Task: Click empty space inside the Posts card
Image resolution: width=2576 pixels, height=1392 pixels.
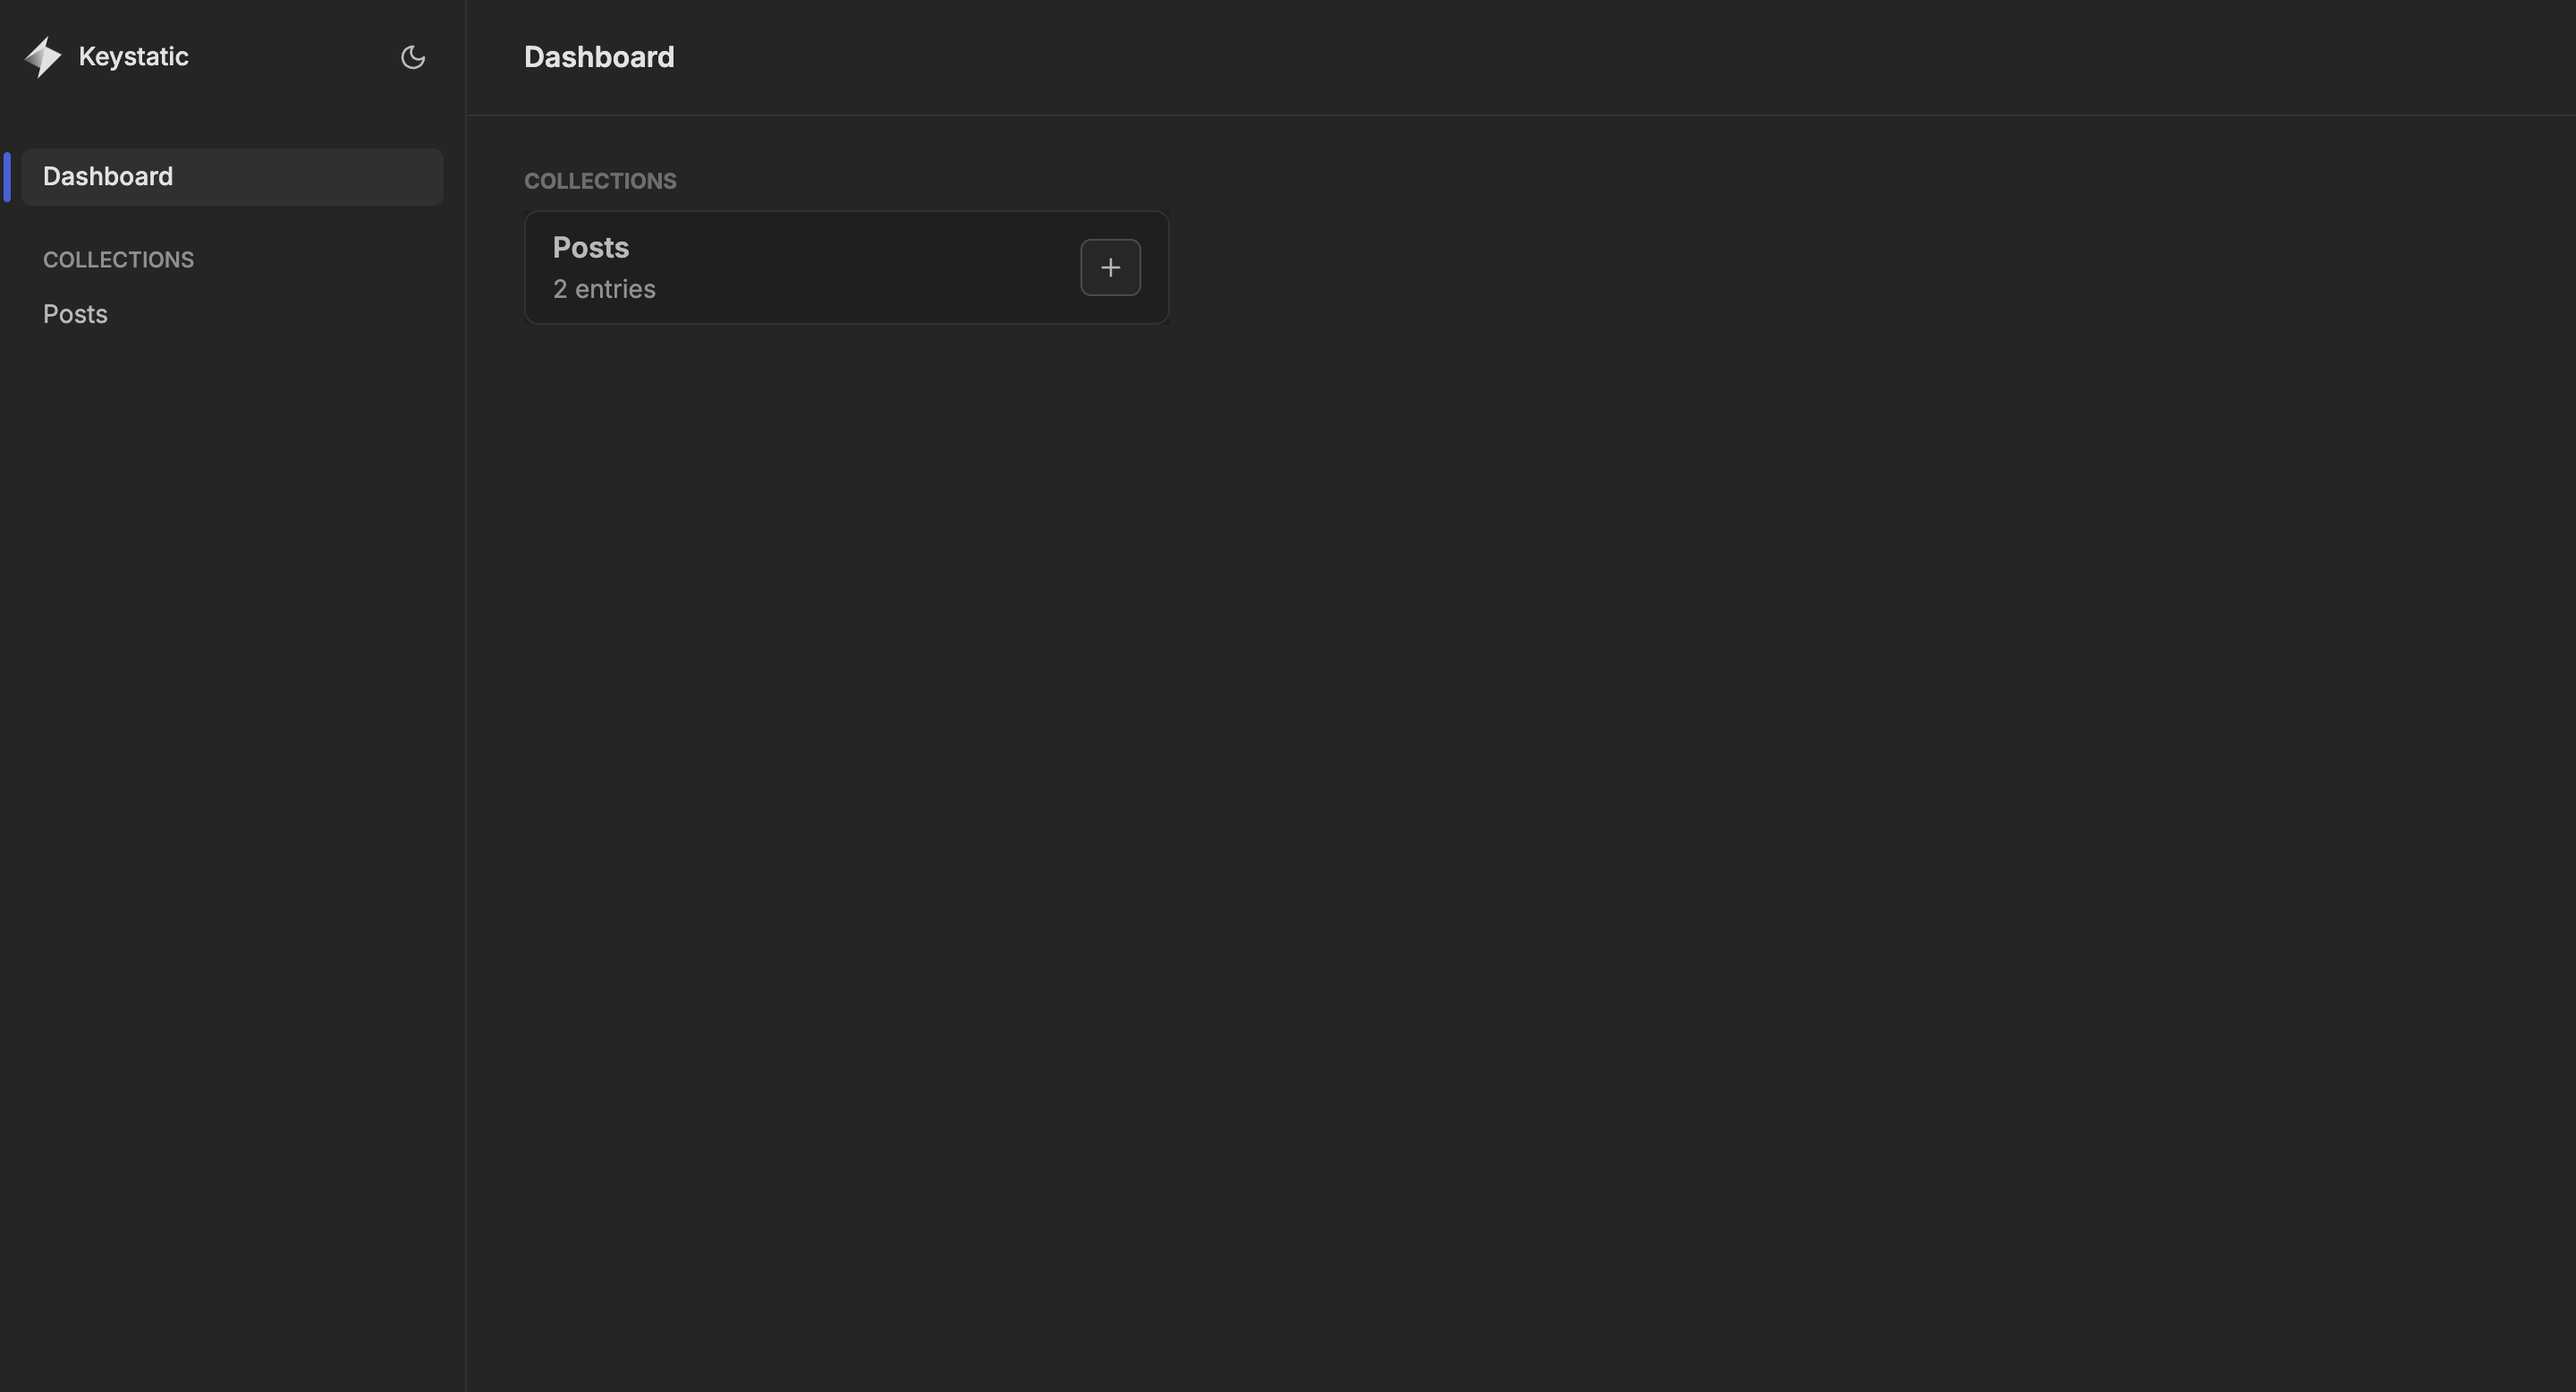Action: [x=850, y=267]
